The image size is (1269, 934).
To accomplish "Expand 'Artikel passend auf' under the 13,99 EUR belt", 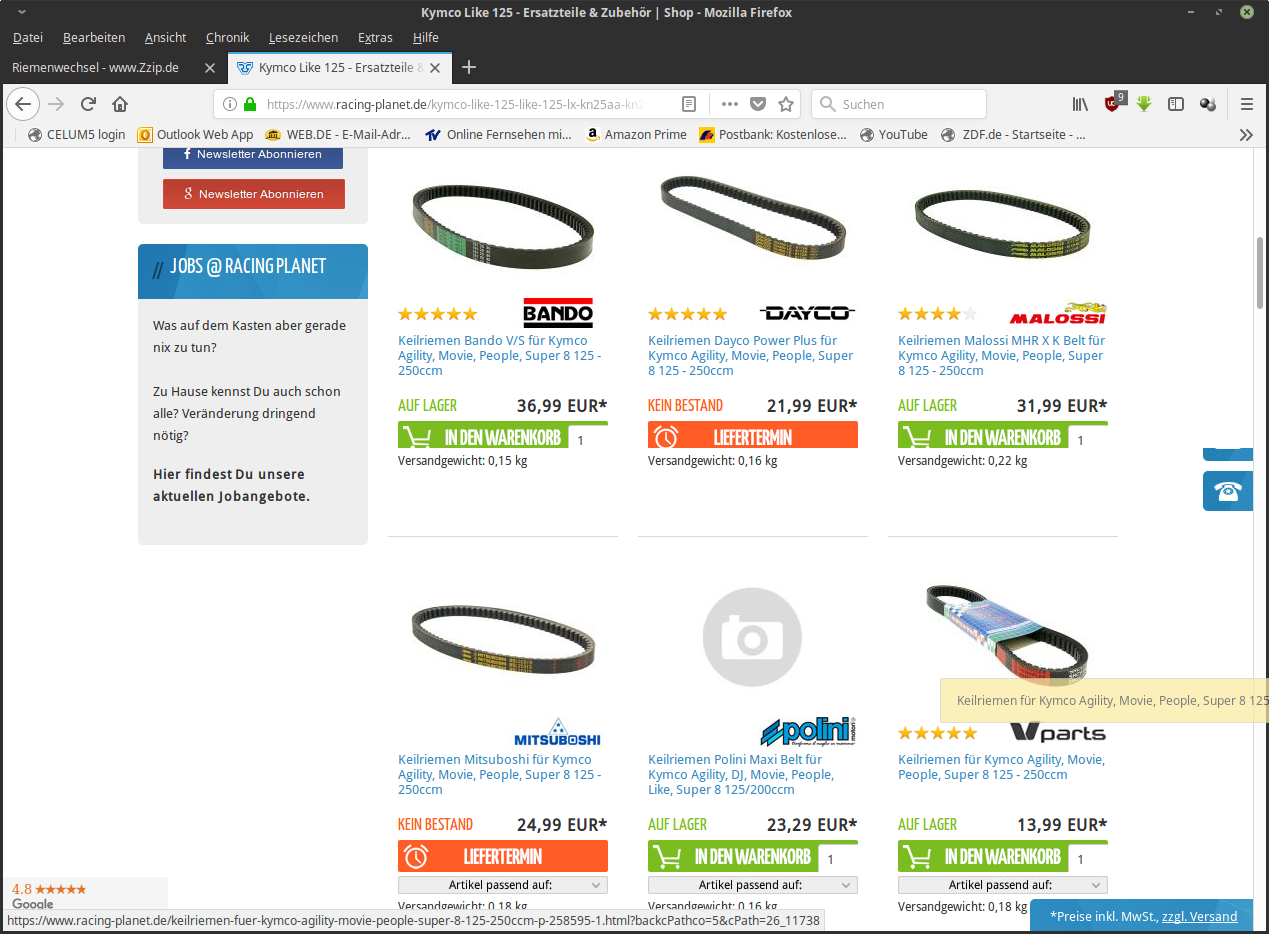I will tap(1003, 885).
